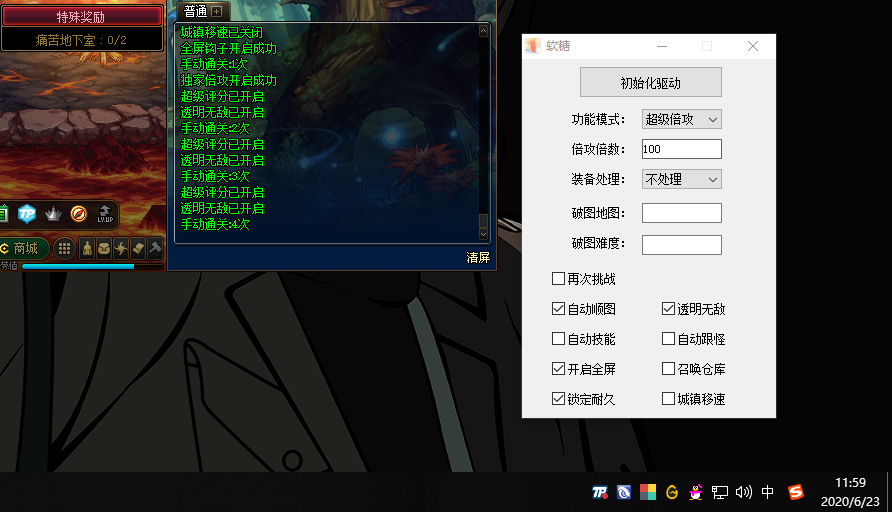This screenshot has height=512, width=892.
Task: Open the silver crown icon in game bar
Action: 53,214
